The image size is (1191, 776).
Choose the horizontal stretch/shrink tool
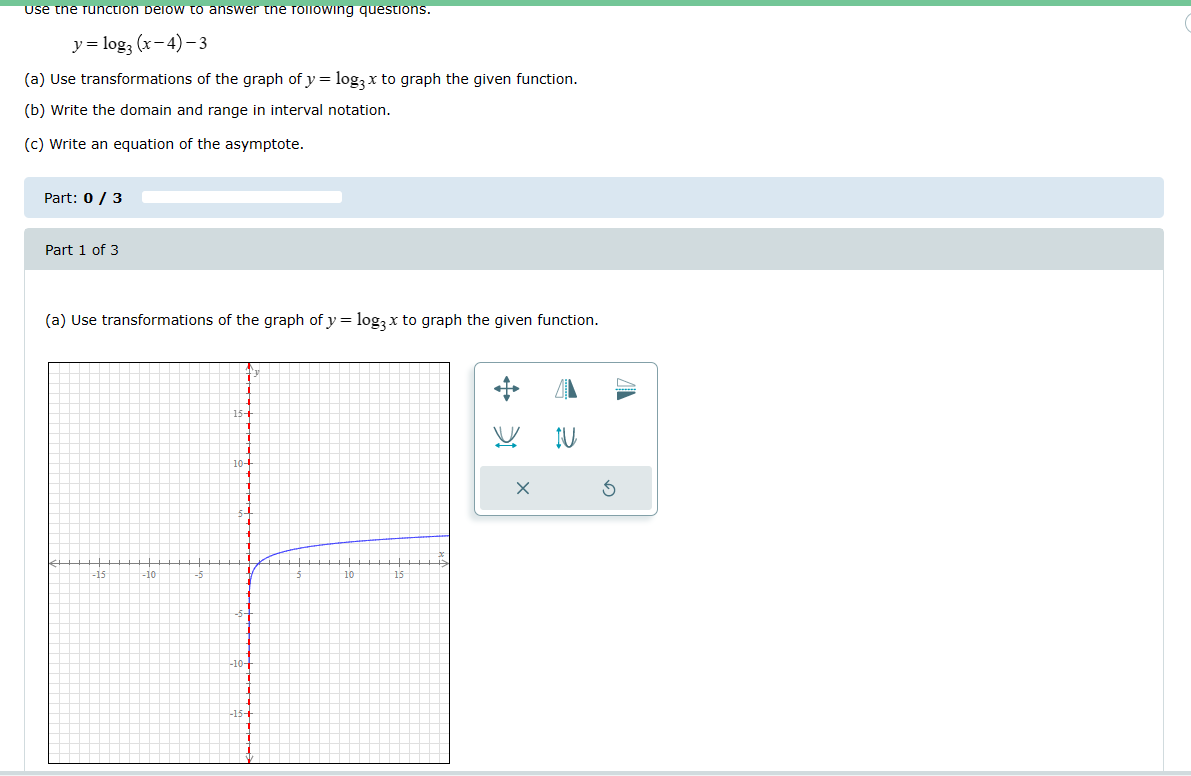(506, 436)
